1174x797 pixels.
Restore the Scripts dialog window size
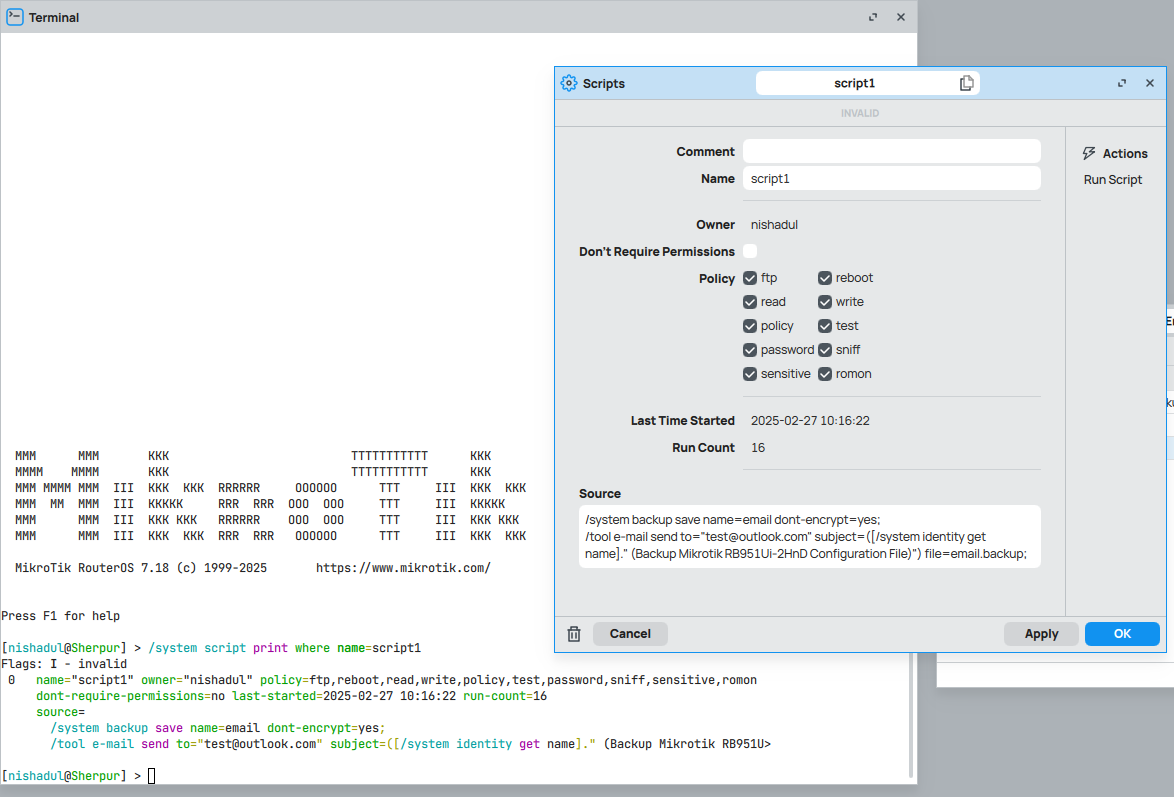click(x=1122, y=84)
